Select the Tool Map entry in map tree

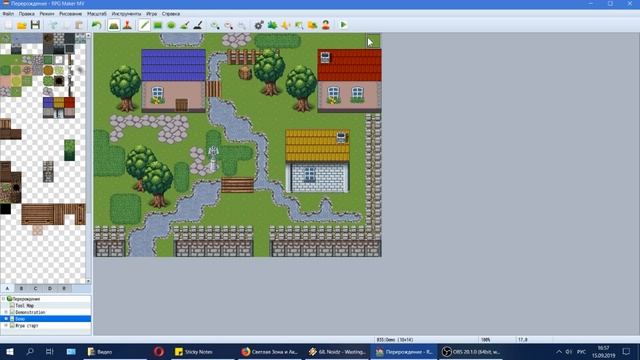point(24,305)
